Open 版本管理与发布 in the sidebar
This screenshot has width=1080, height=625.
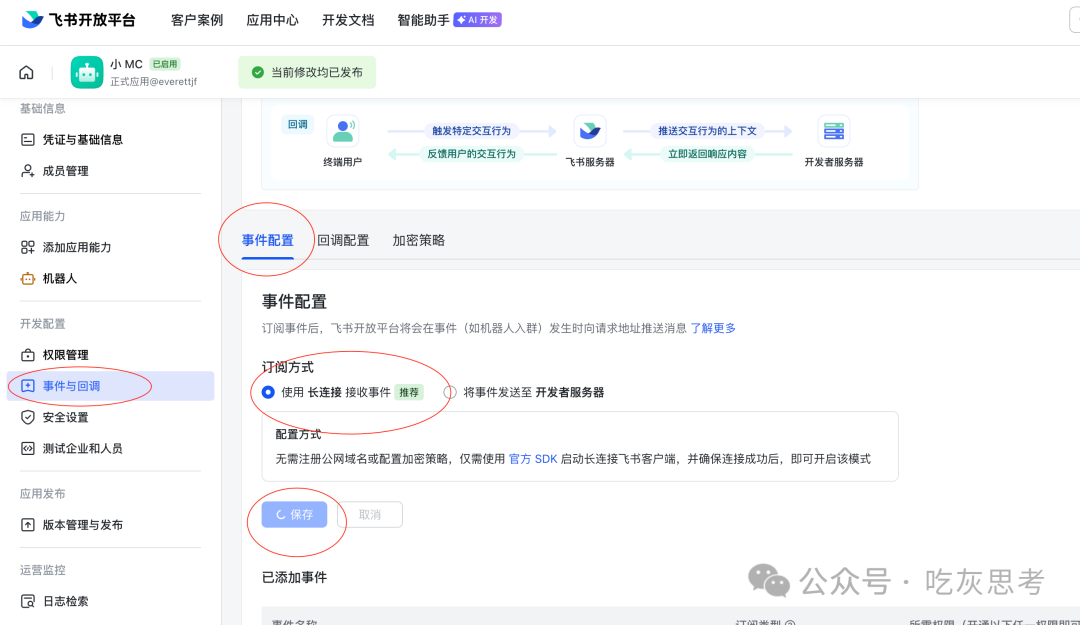[x=83, y=525]
